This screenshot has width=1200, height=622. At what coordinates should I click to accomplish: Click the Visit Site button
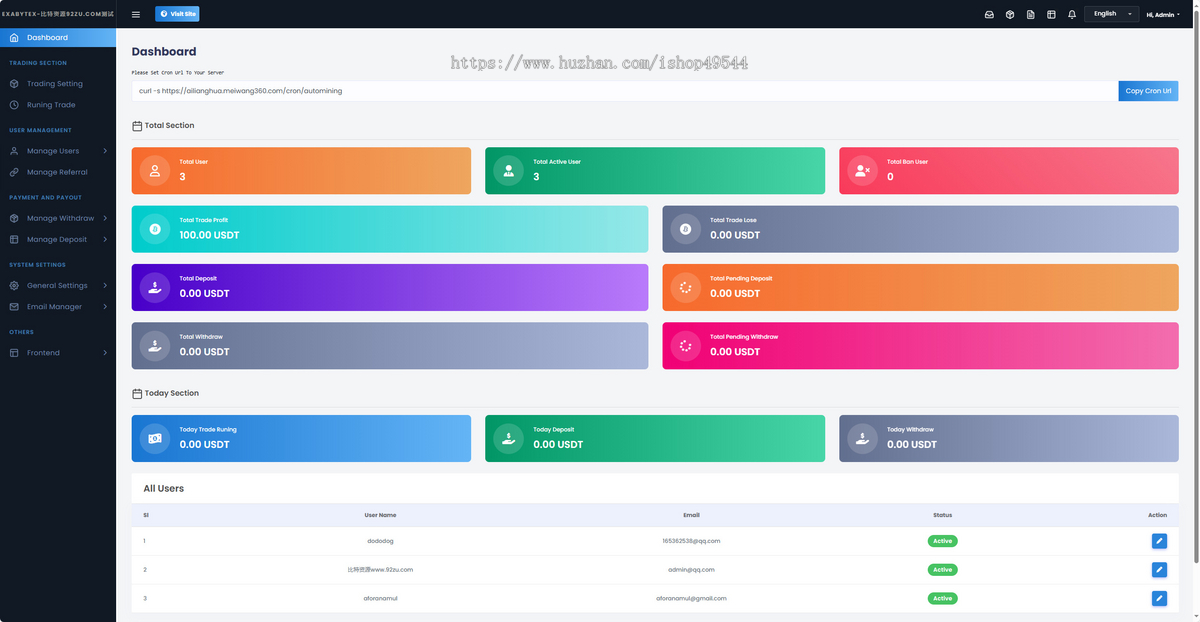click(x=177, y=14)
